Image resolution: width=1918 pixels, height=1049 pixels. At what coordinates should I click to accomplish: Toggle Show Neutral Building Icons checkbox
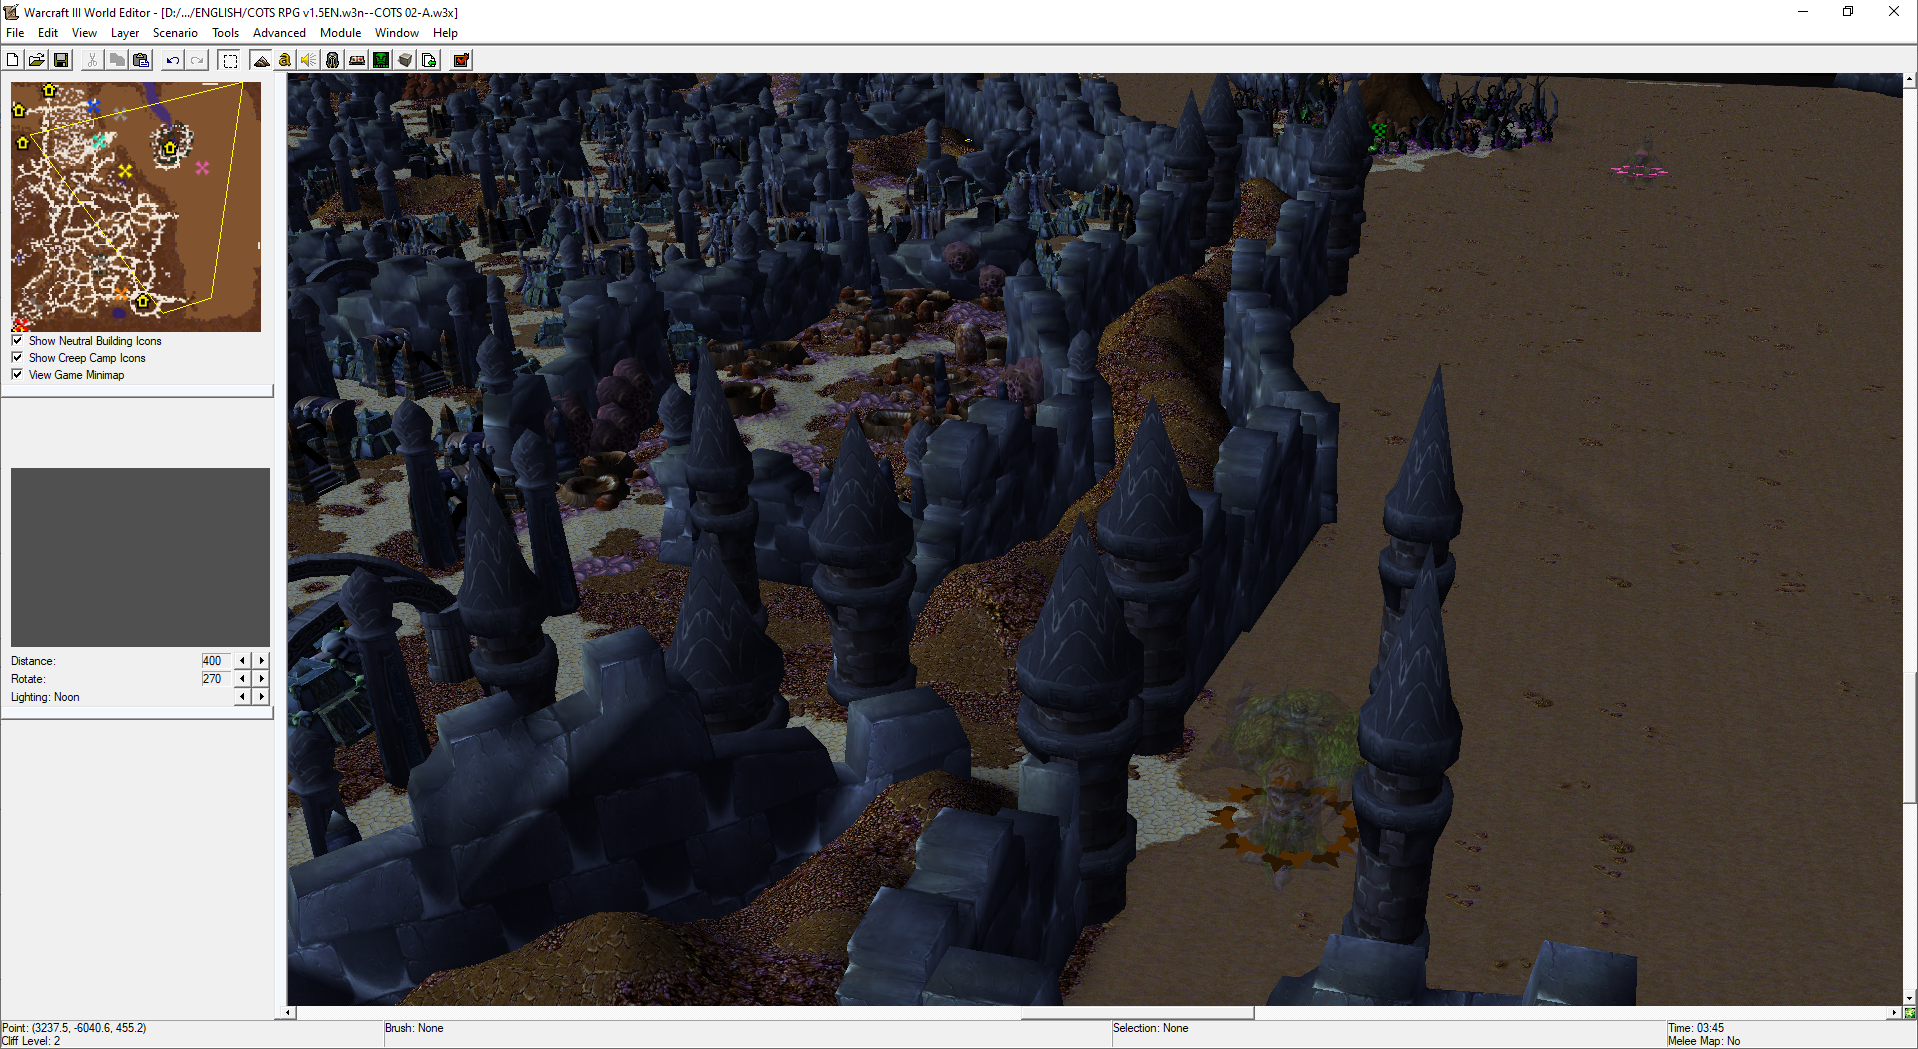pos(17,341)
